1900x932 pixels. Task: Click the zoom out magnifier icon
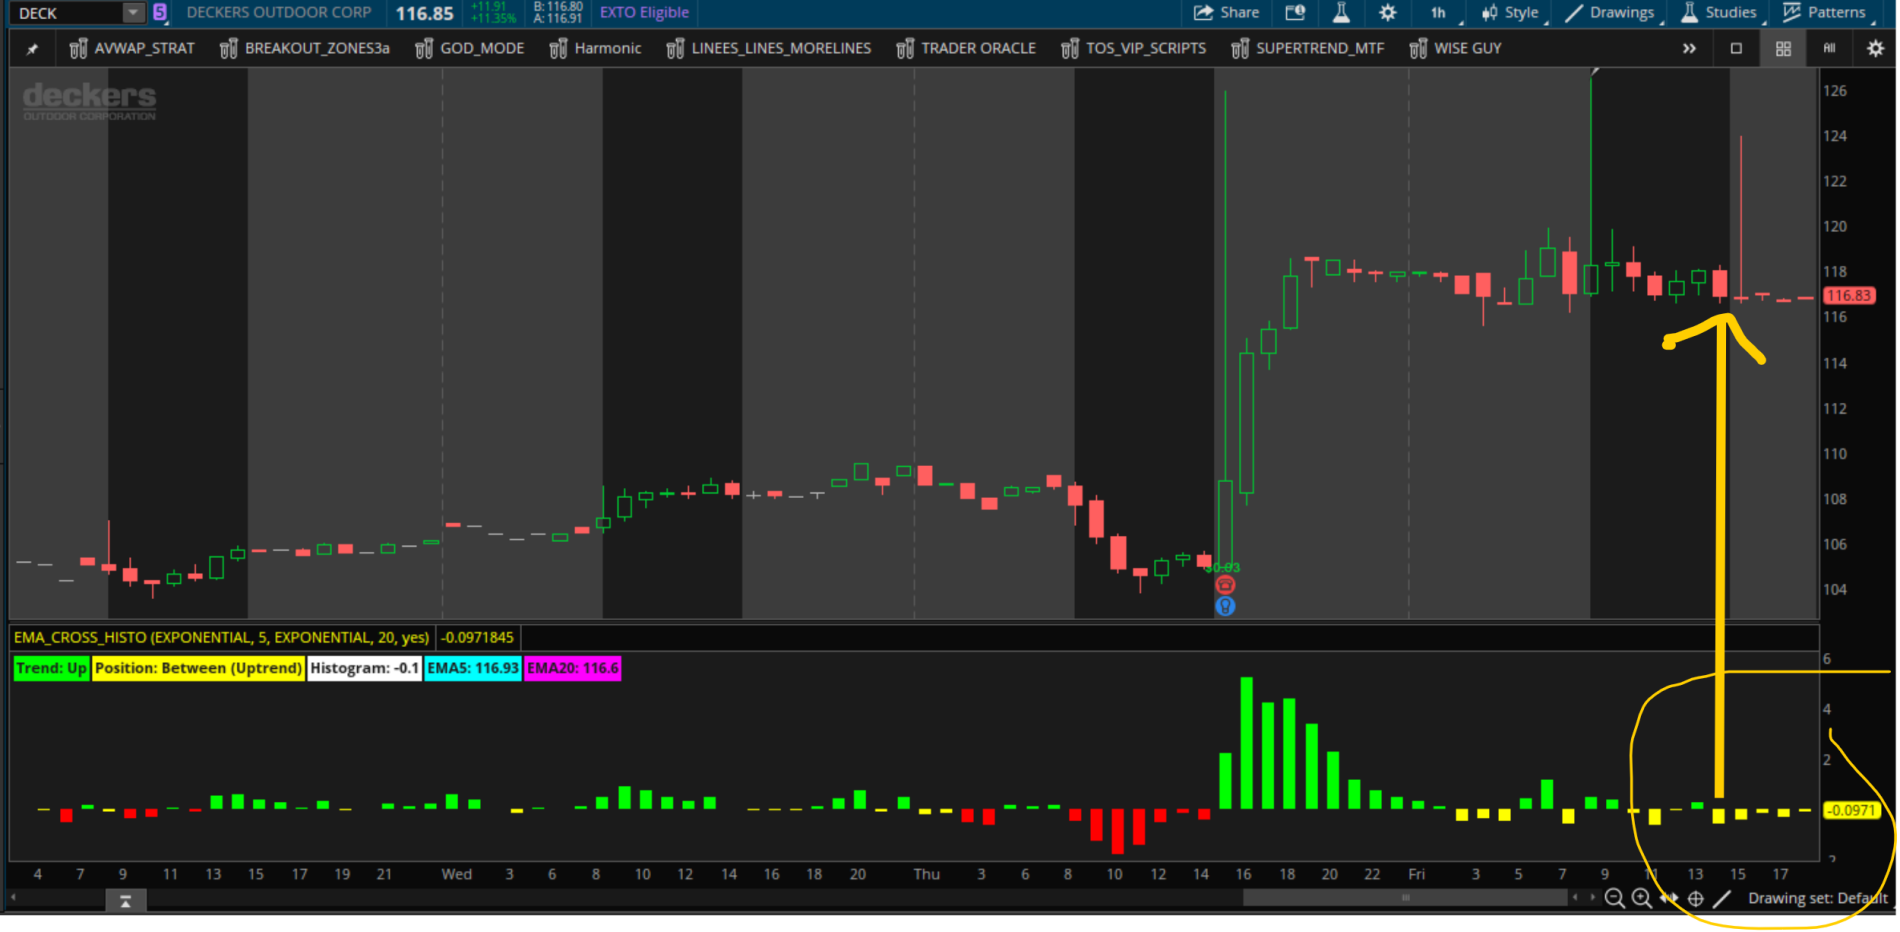(1614, 898)
